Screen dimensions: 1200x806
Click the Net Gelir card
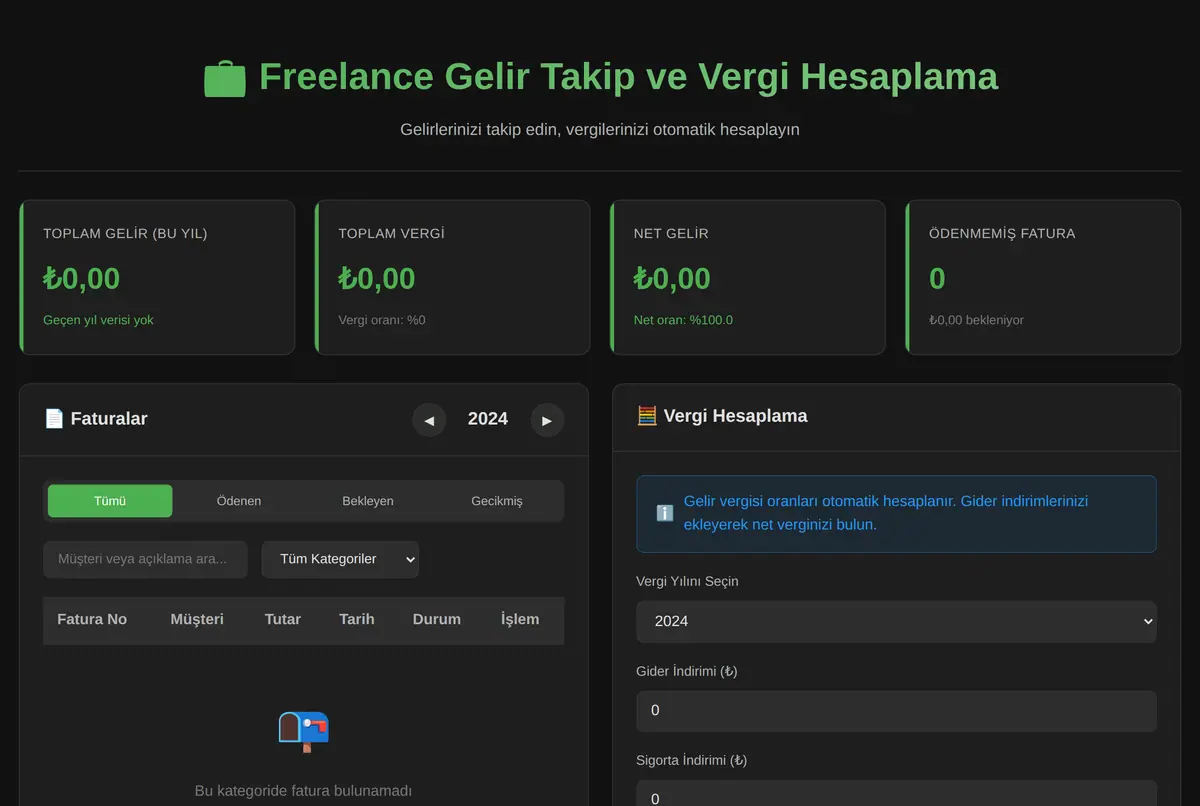pos(748,278)
